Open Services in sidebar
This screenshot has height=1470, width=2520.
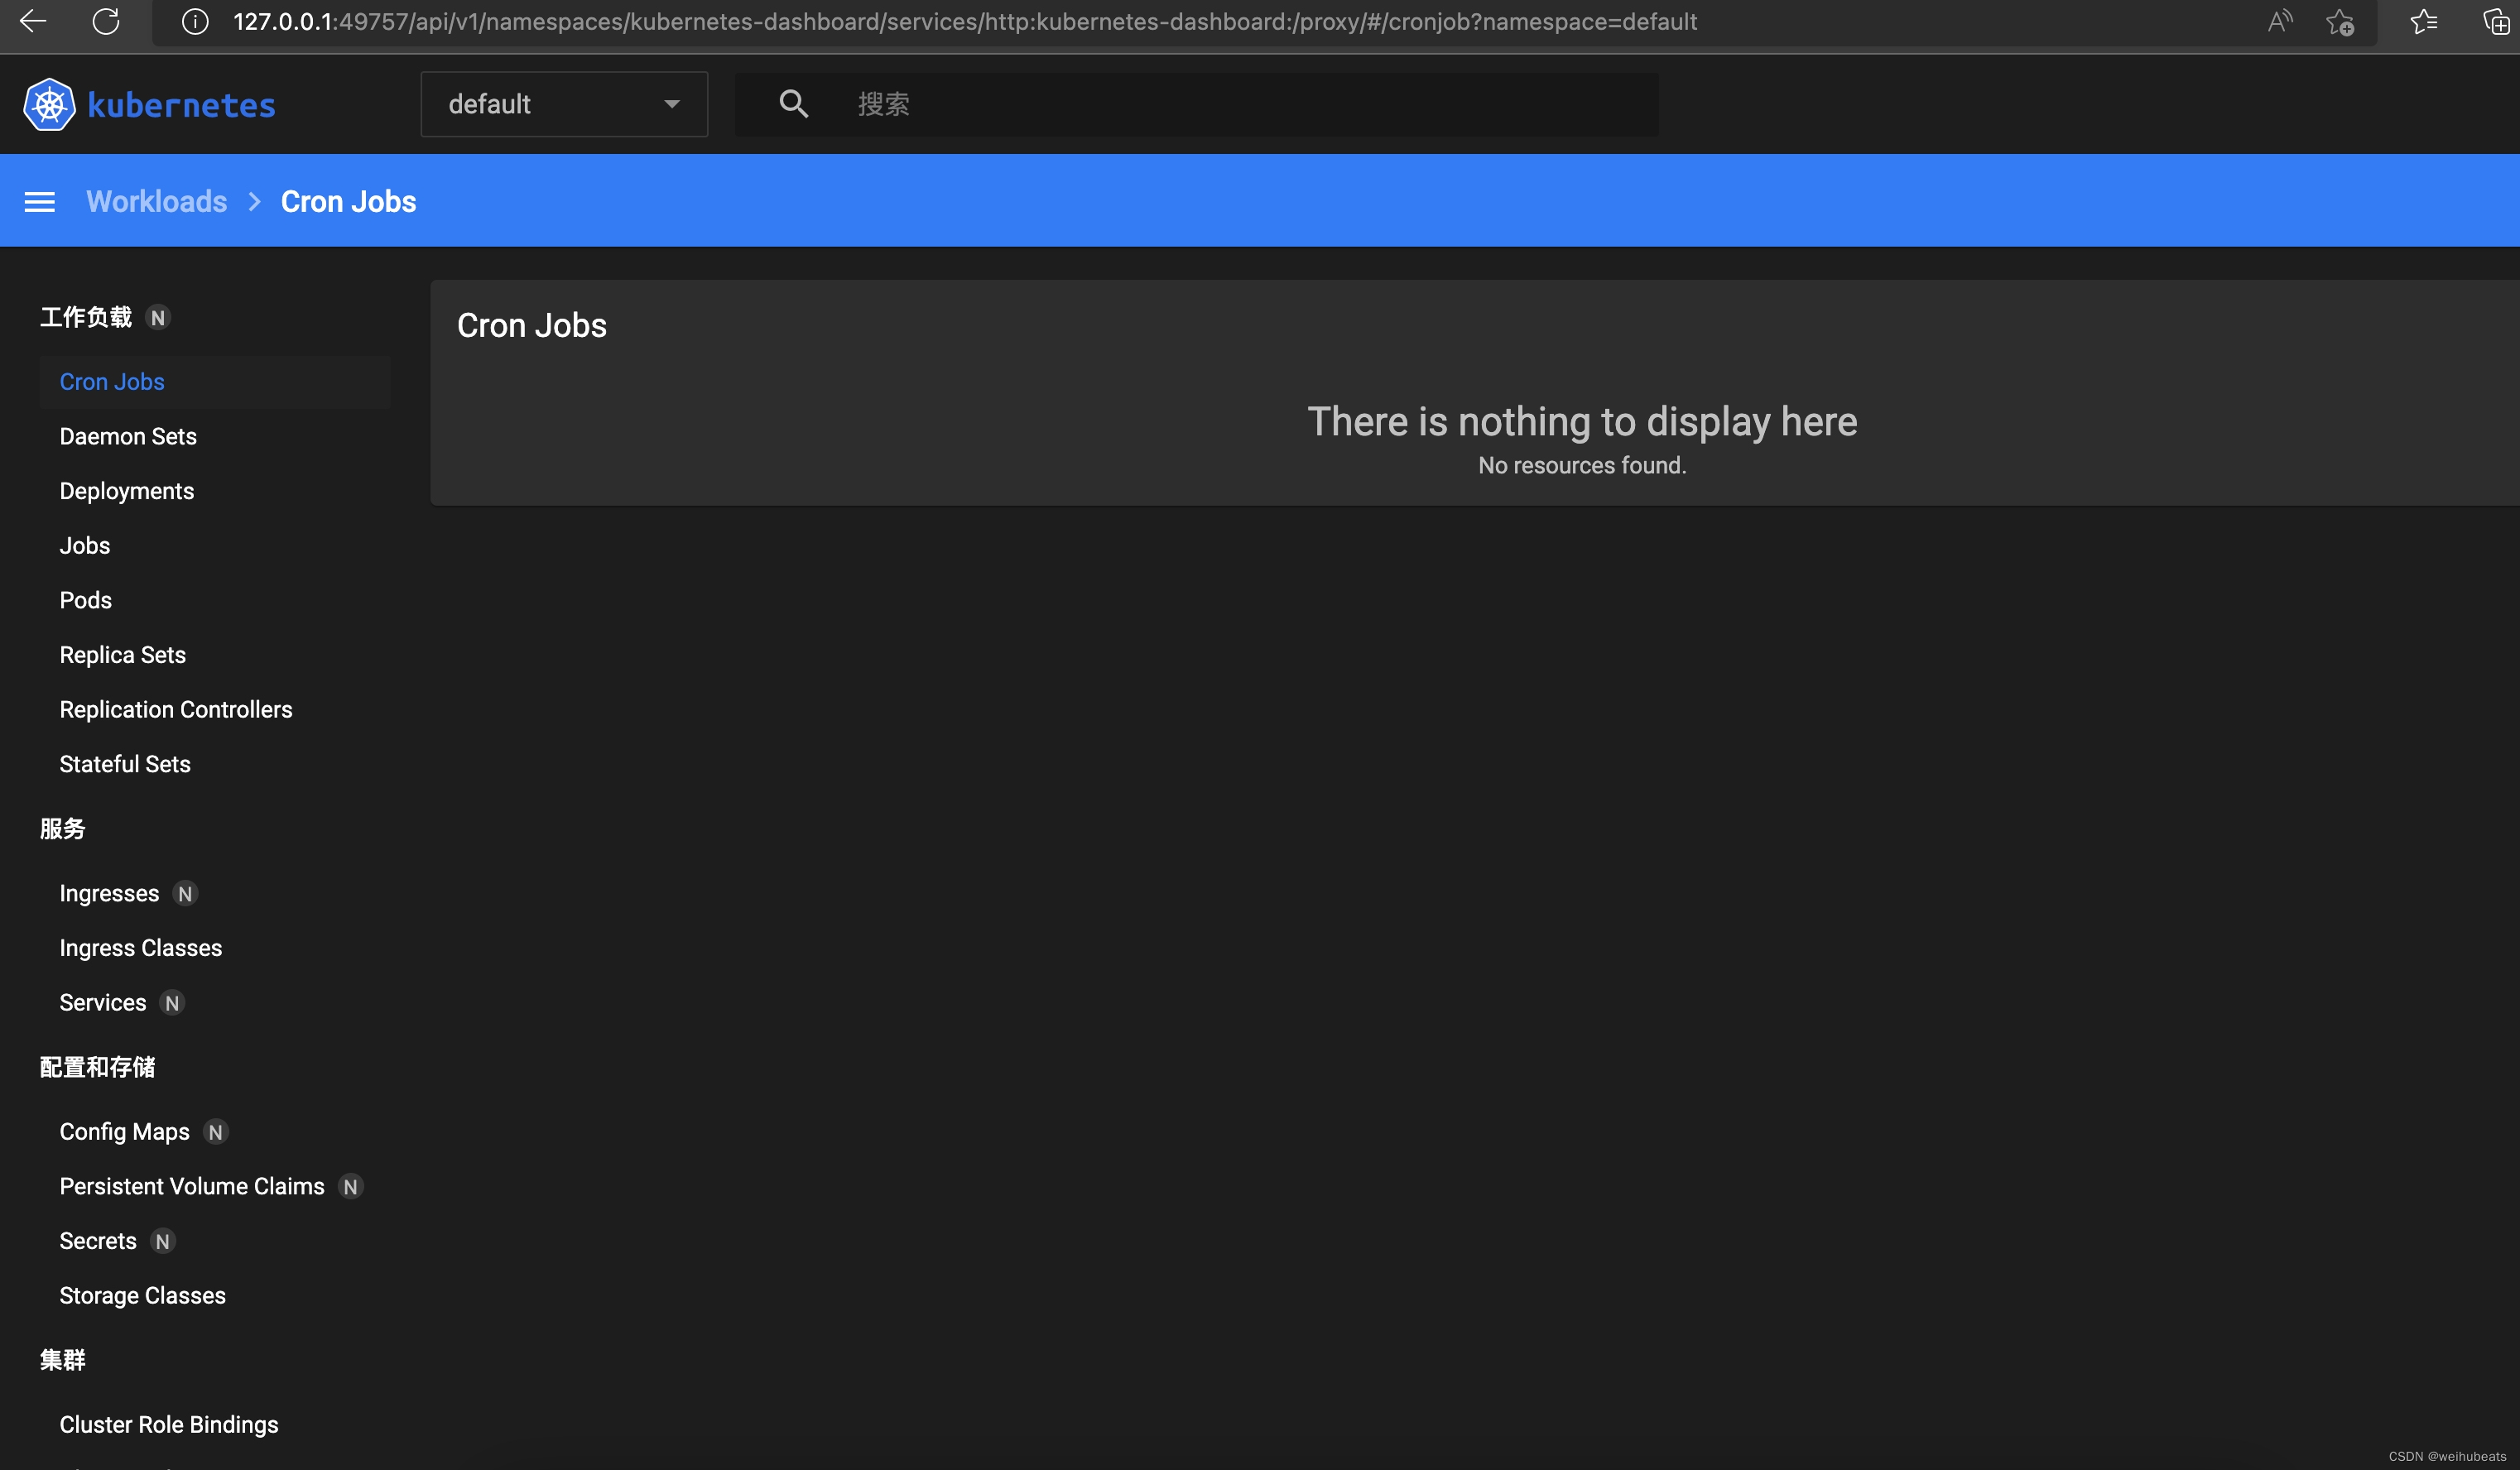click(103, 1002)
